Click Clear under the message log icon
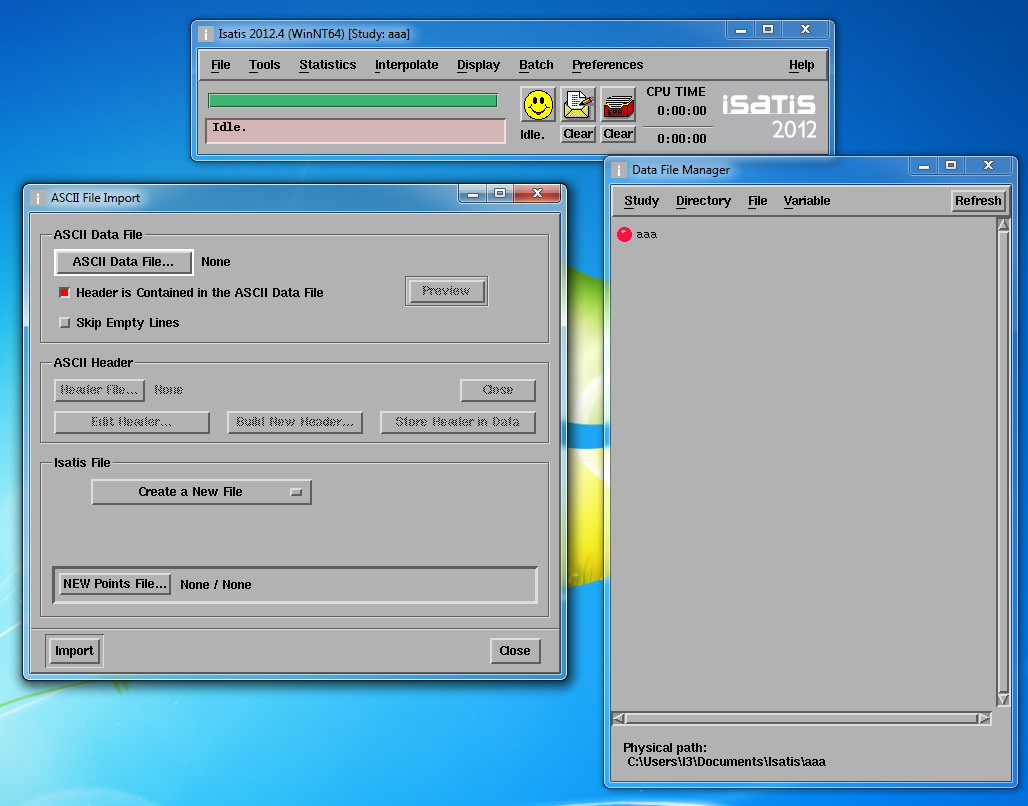The height and width of the screenshot is (806, 1028). pyautogui.click(x=578, y=134)
